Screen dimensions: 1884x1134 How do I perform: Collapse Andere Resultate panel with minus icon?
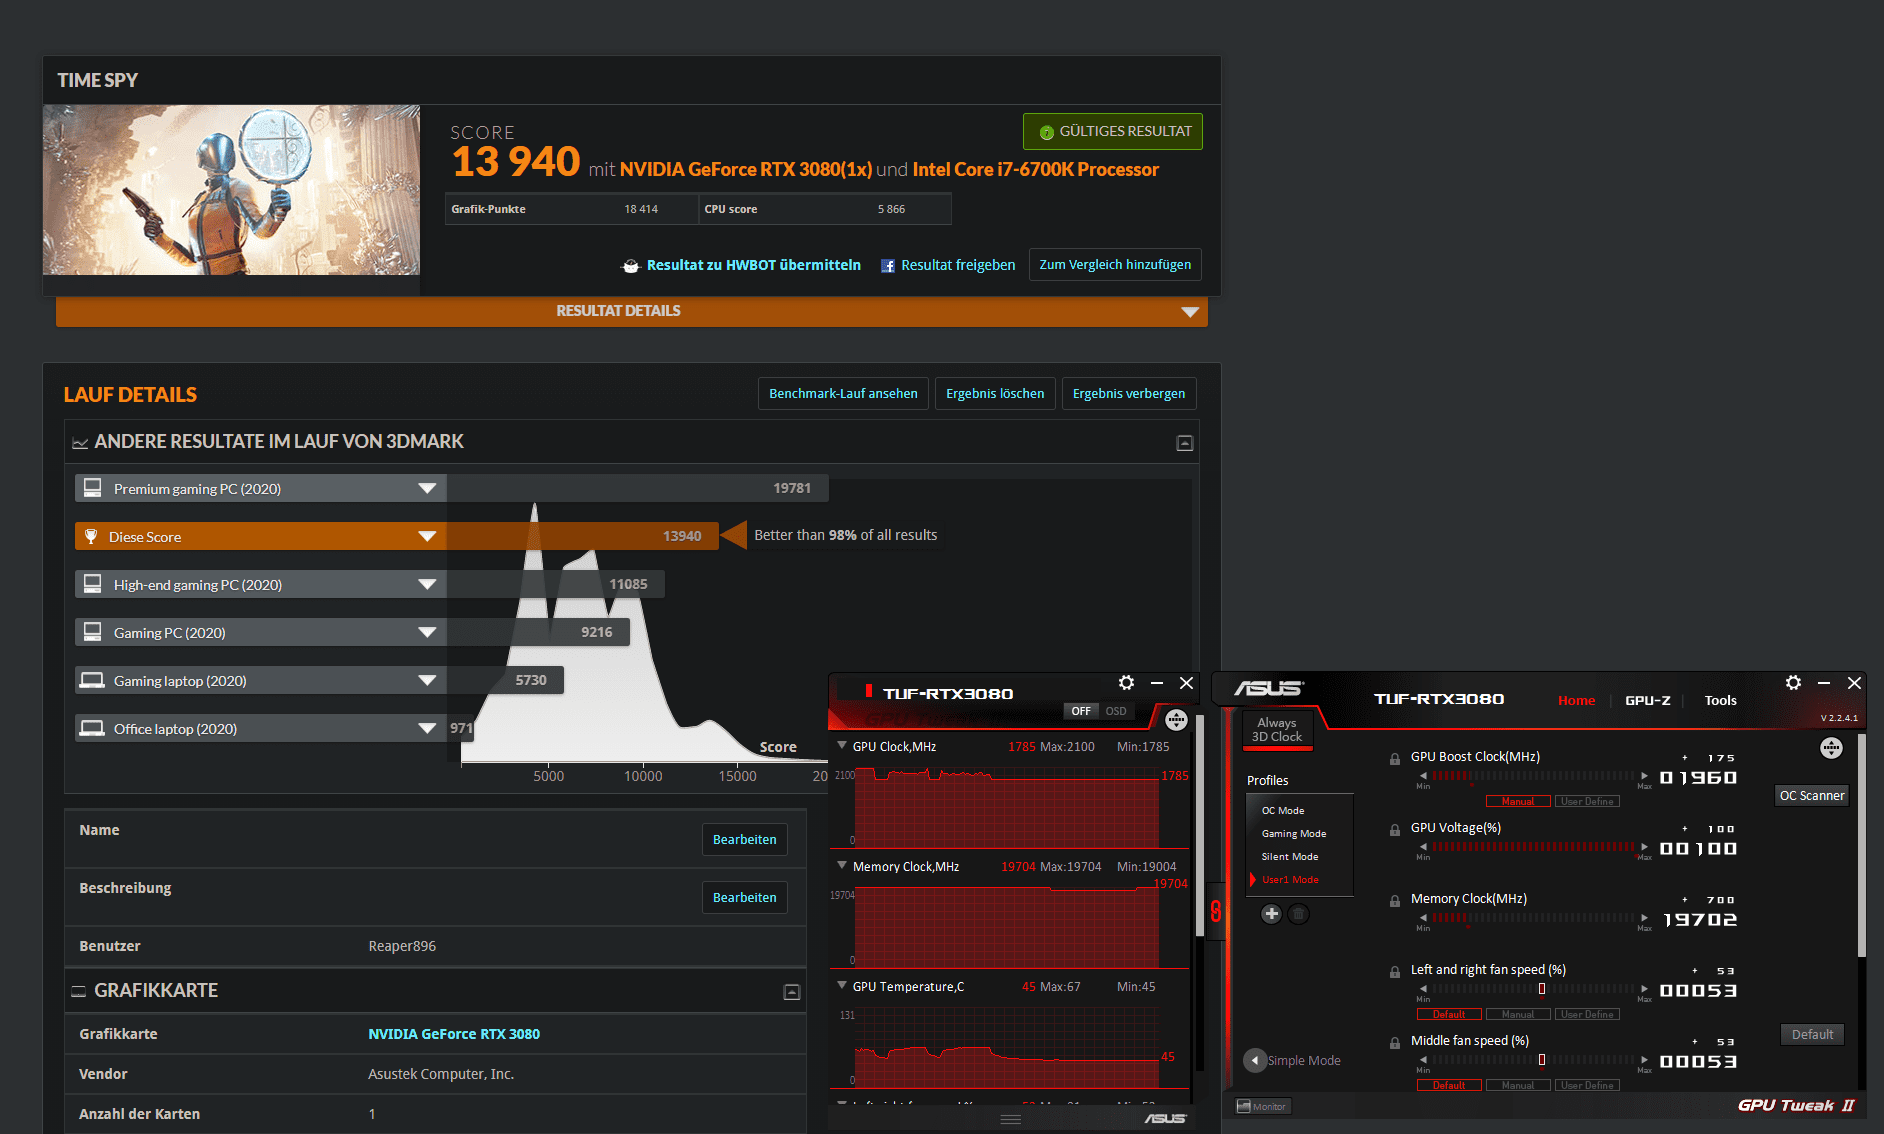[1185, 443]
